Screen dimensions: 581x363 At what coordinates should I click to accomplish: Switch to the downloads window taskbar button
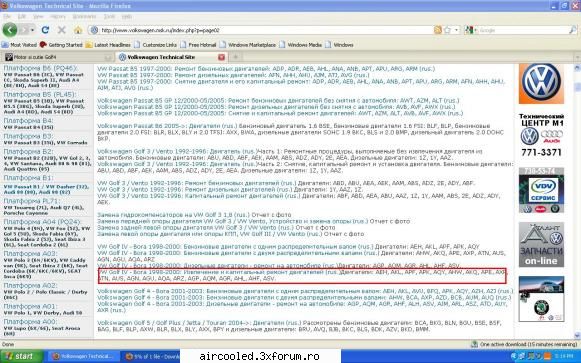point(151,356)
